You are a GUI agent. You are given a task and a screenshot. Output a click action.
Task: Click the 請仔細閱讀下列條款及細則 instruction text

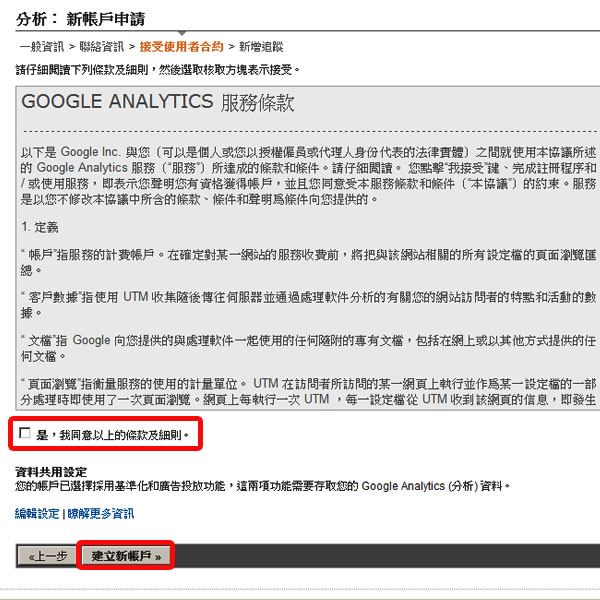click(158, 70)
